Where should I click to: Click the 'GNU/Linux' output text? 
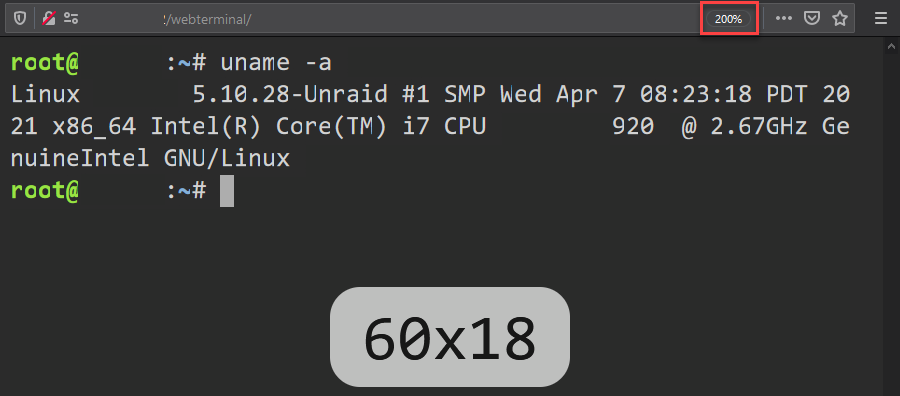pos(227,159)
